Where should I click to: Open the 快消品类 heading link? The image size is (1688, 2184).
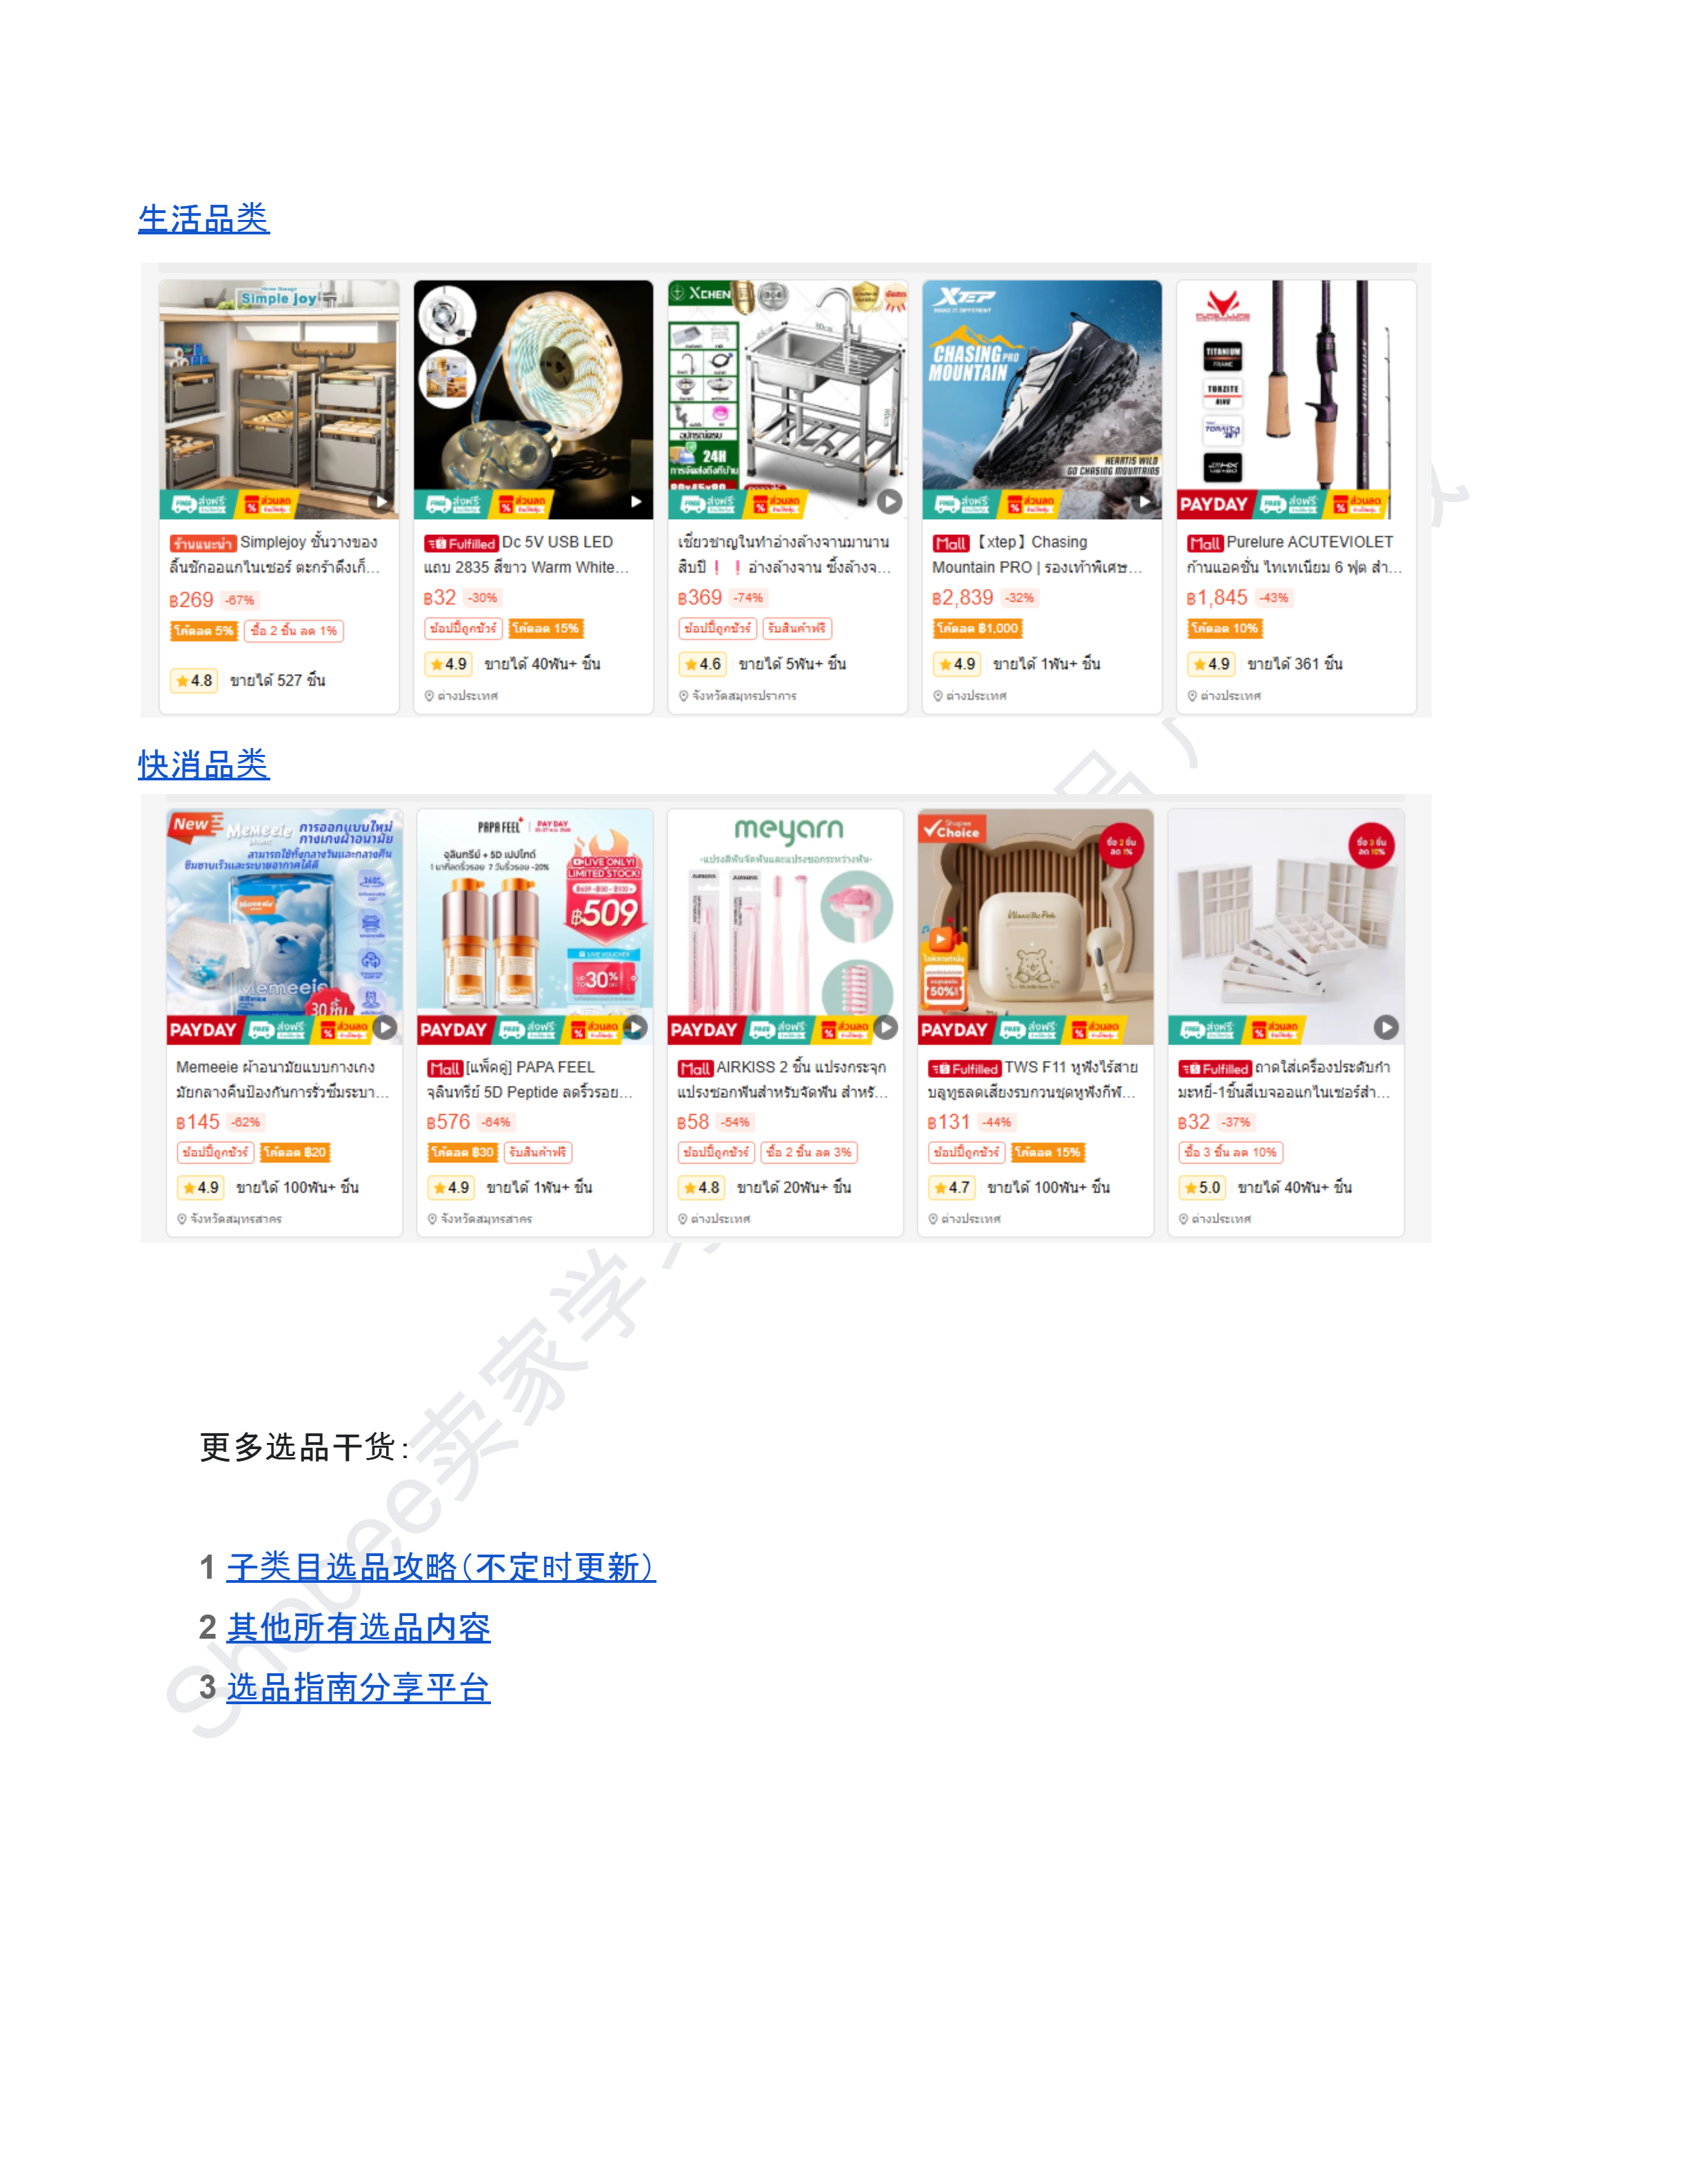click(203, 765)
